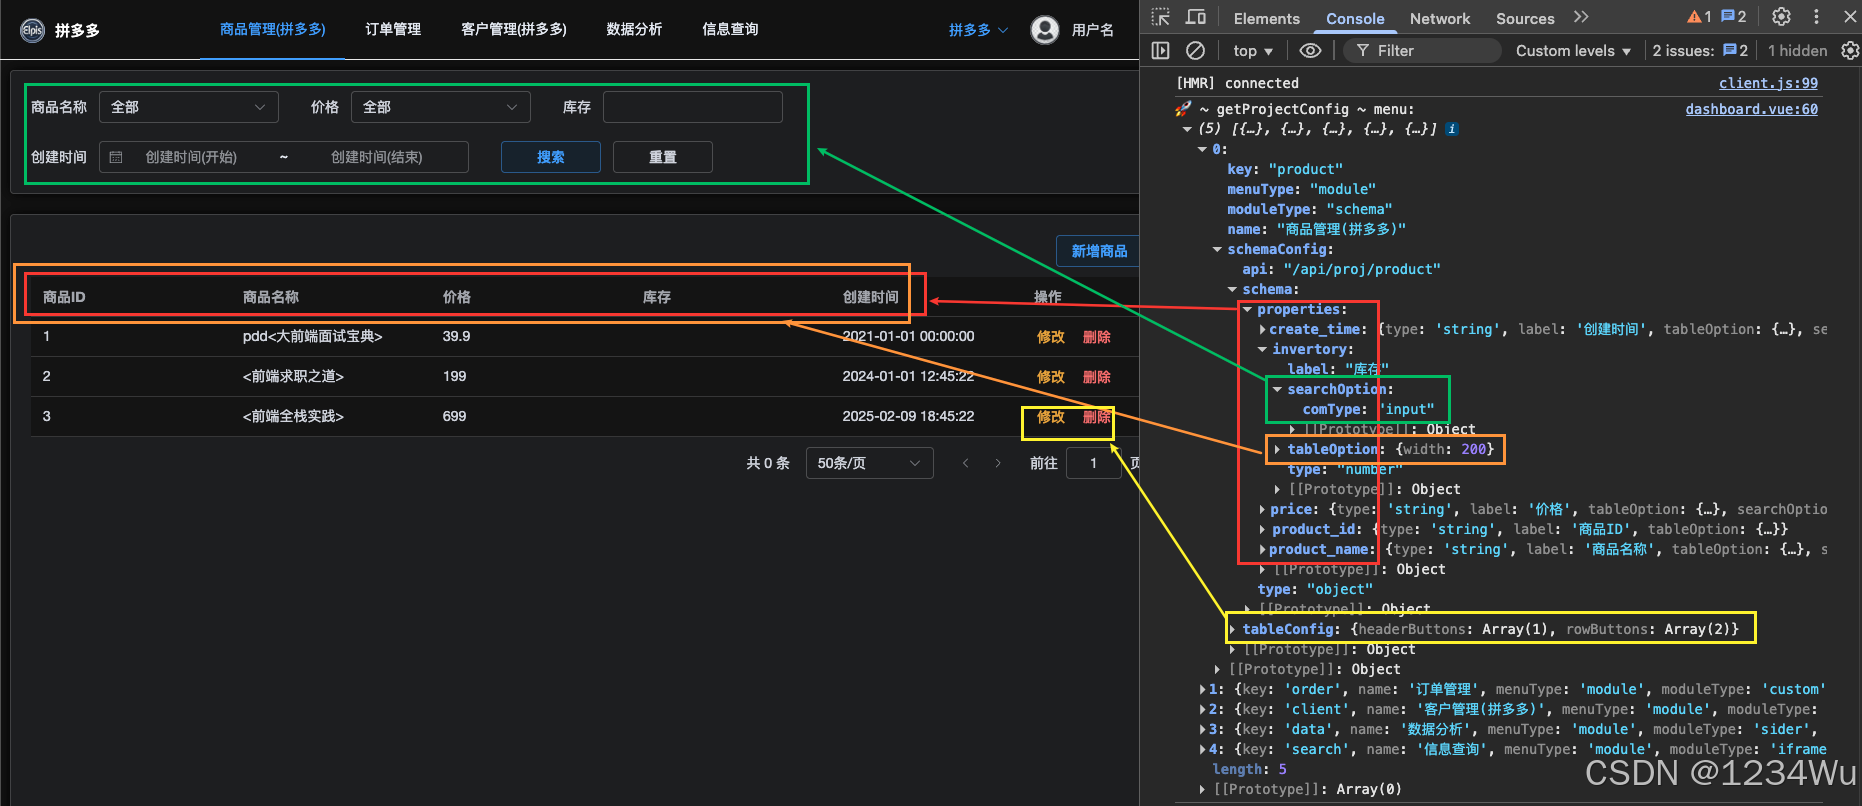The height and width of the screenshot is (806, 1862).
Task: Open the 商品名称 全部 dropdown
Action: click(189, 107)
